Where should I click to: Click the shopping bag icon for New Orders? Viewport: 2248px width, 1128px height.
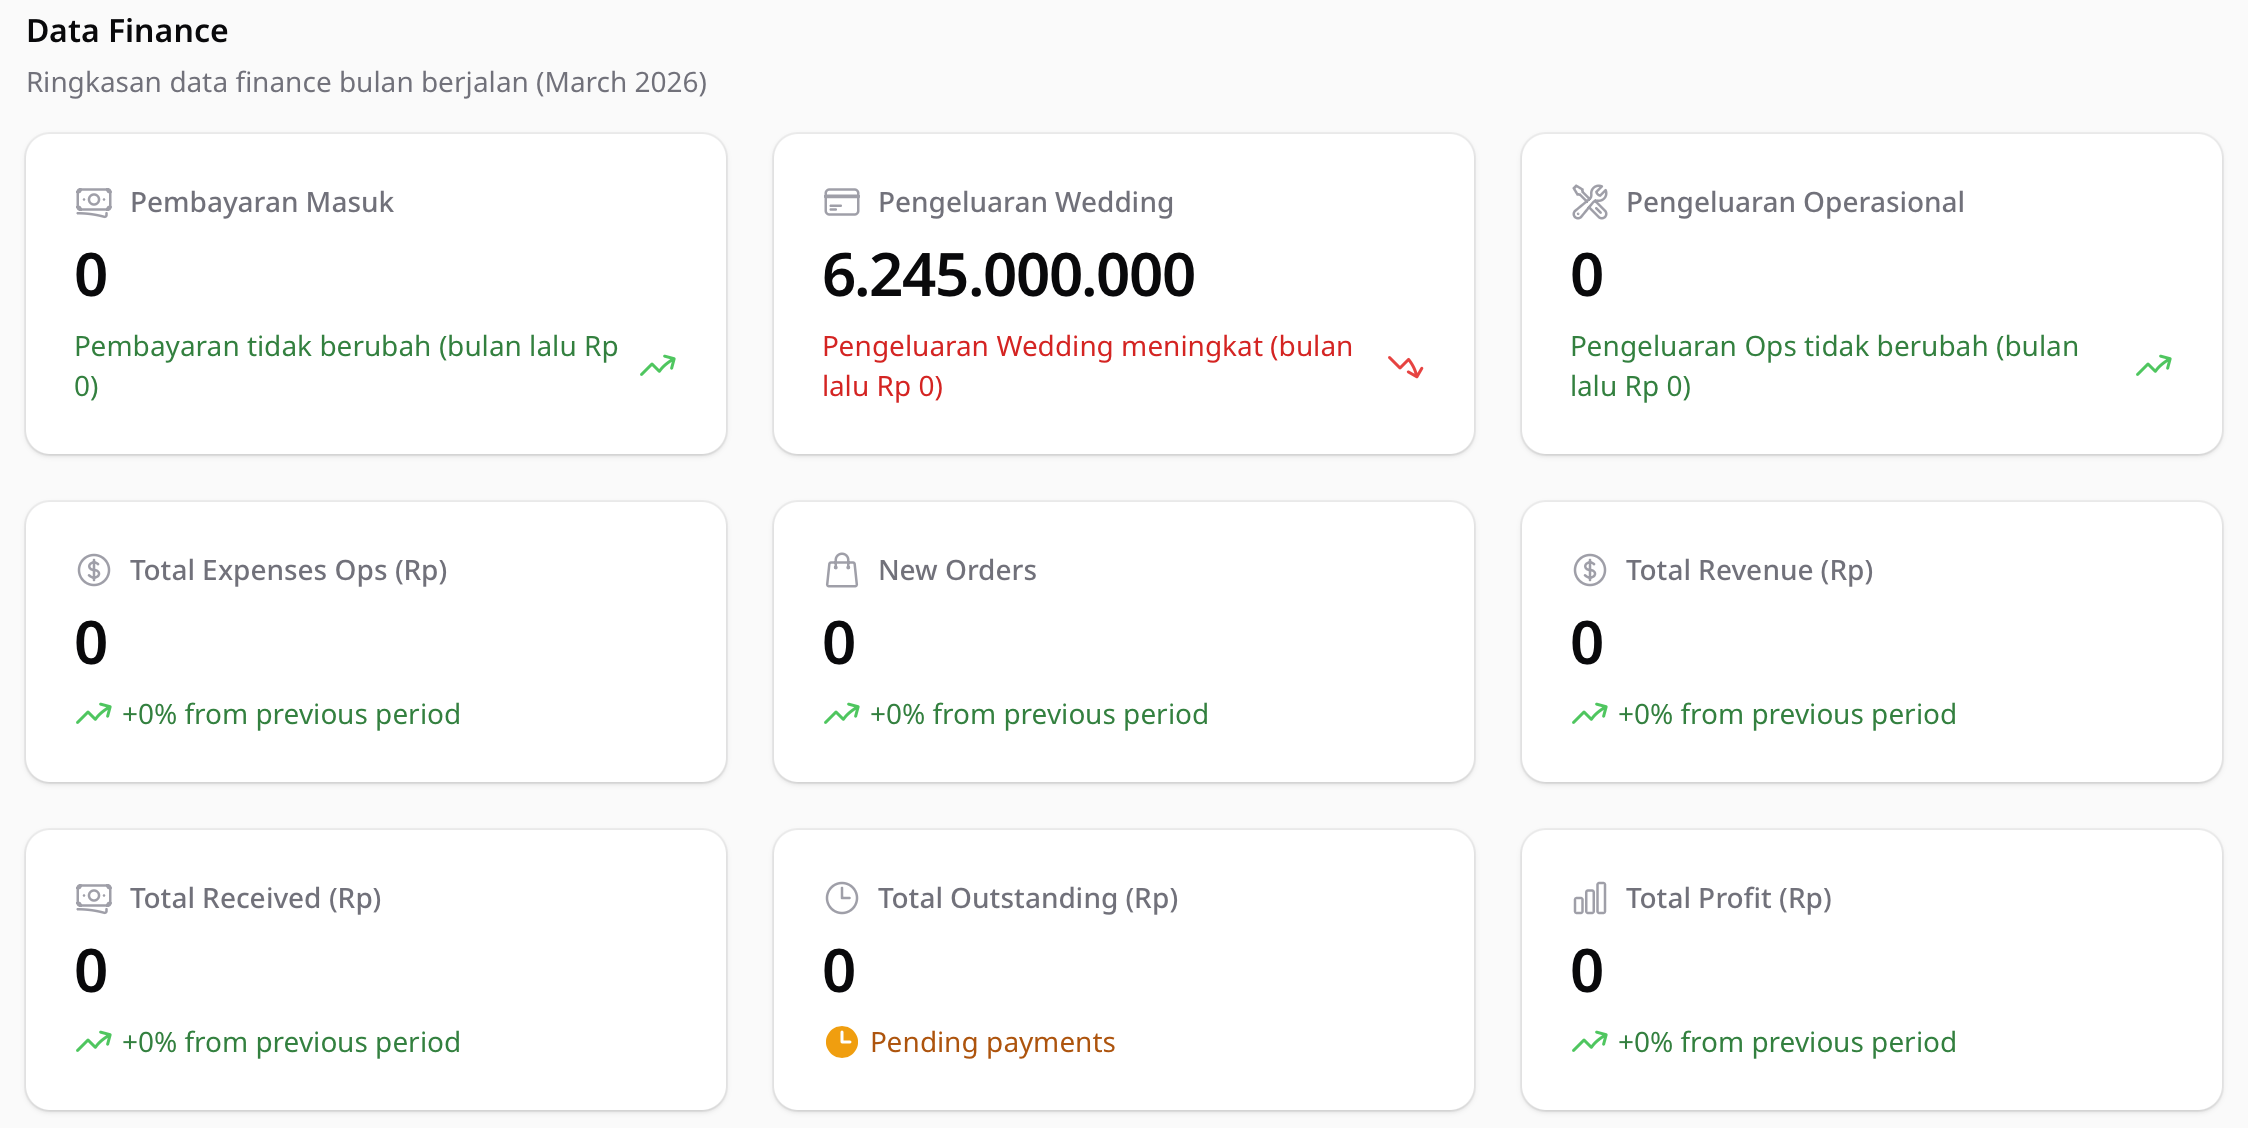point(841,570)
